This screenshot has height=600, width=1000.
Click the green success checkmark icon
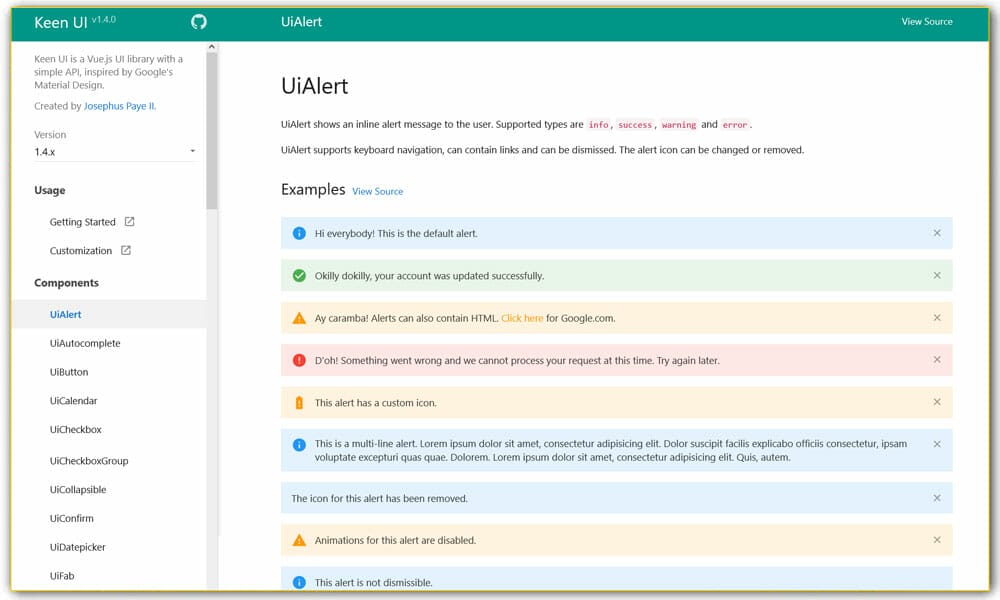pos(298,275)
